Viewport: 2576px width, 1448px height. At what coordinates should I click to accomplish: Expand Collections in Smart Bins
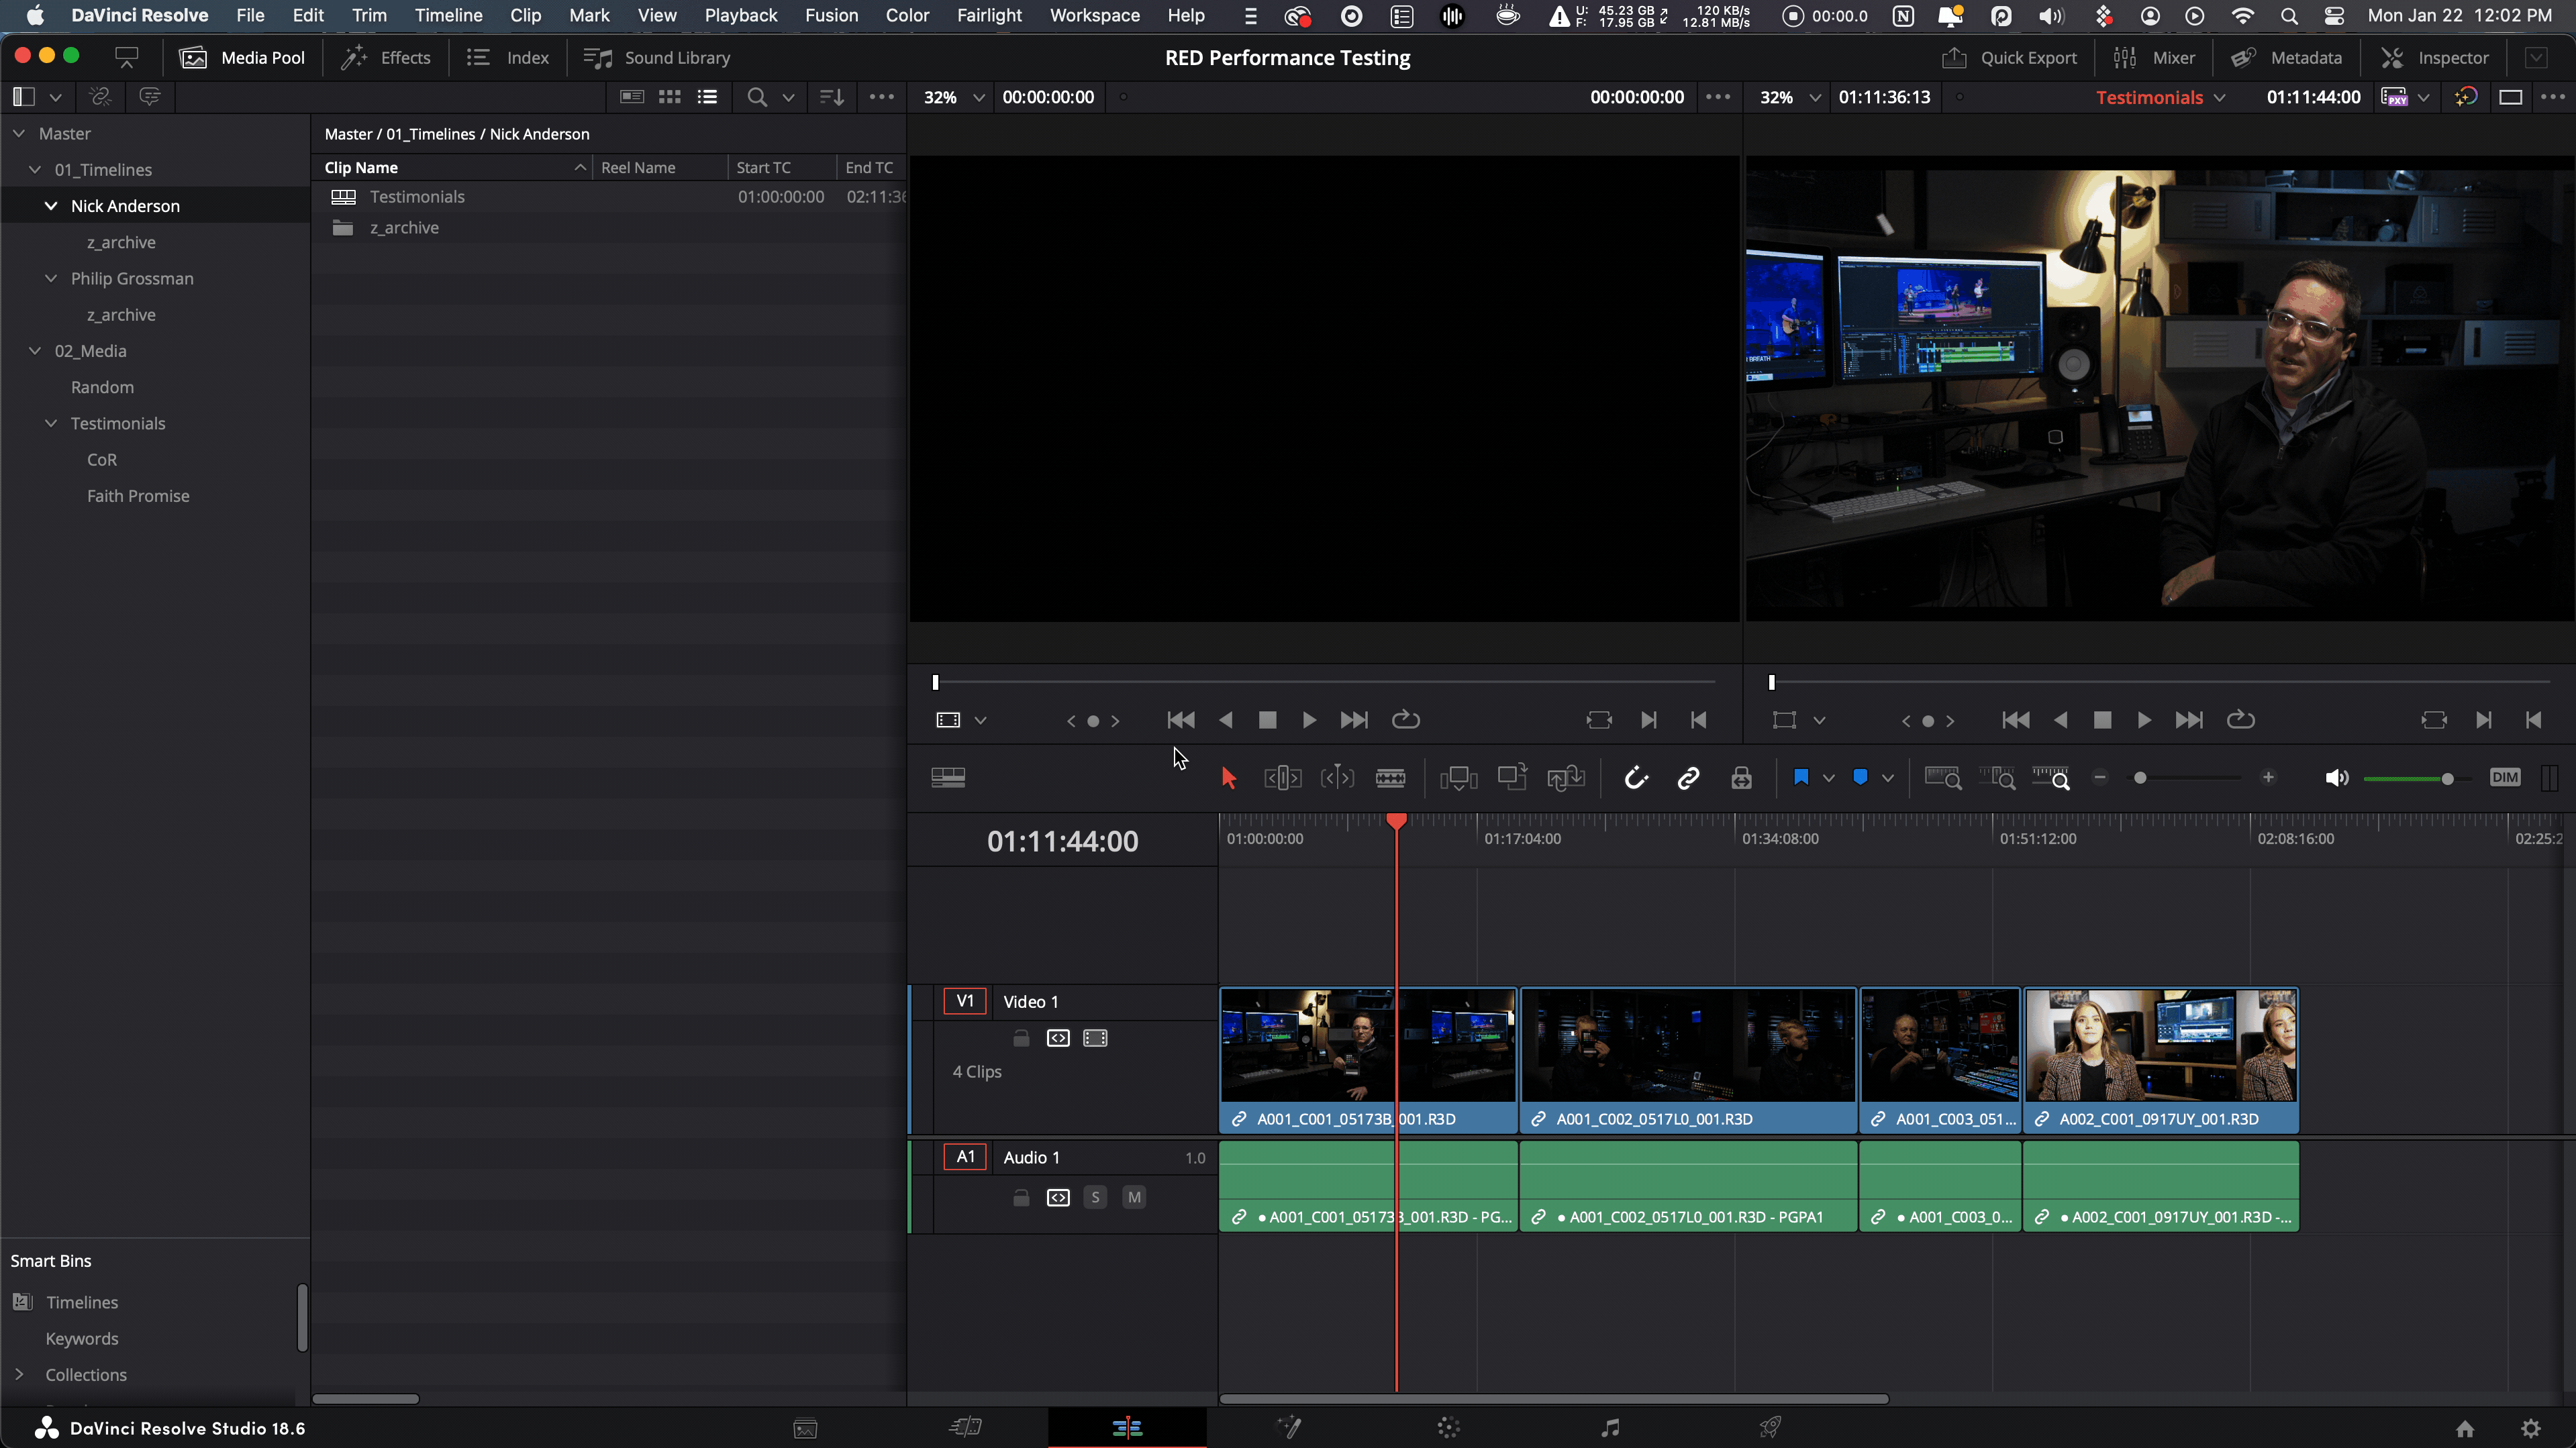click(x=19, y=1375)
